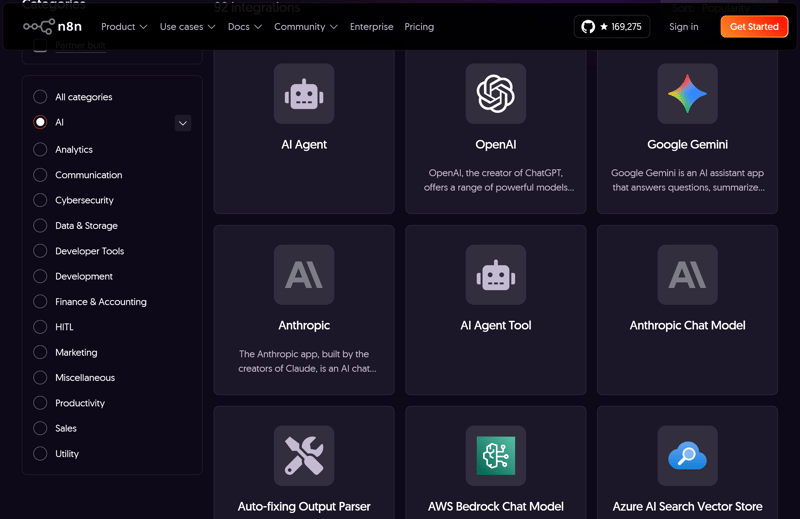Open the Google Gemini integration icon
This screenshot has width=800, height=519.
click(x=687, y=94)
